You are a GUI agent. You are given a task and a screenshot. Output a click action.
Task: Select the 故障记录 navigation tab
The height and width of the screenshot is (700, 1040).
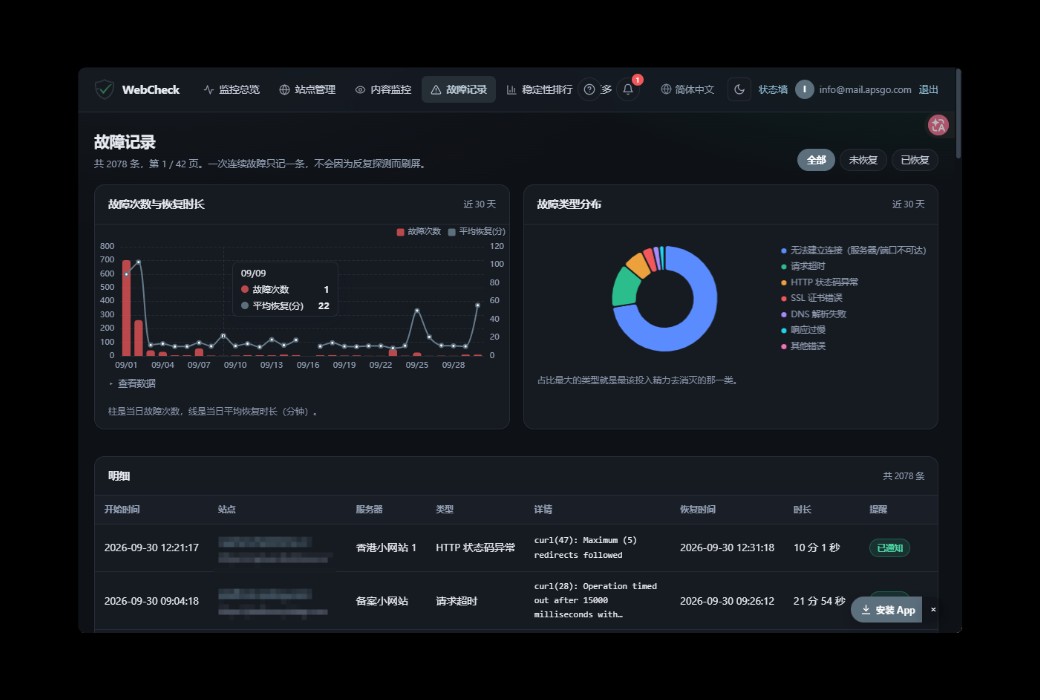[x=459, y=90]
